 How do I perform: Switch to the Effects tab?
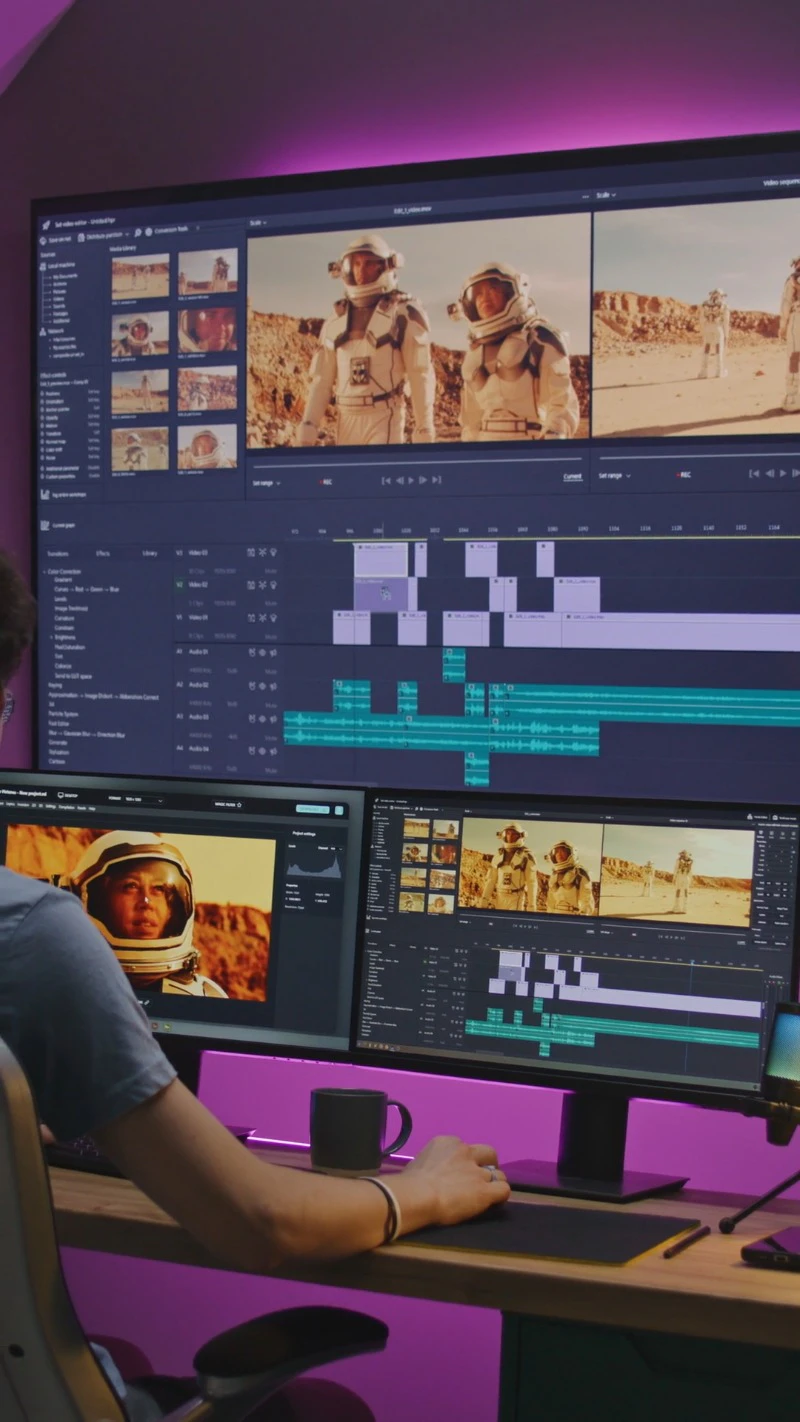tap(103, 553)
